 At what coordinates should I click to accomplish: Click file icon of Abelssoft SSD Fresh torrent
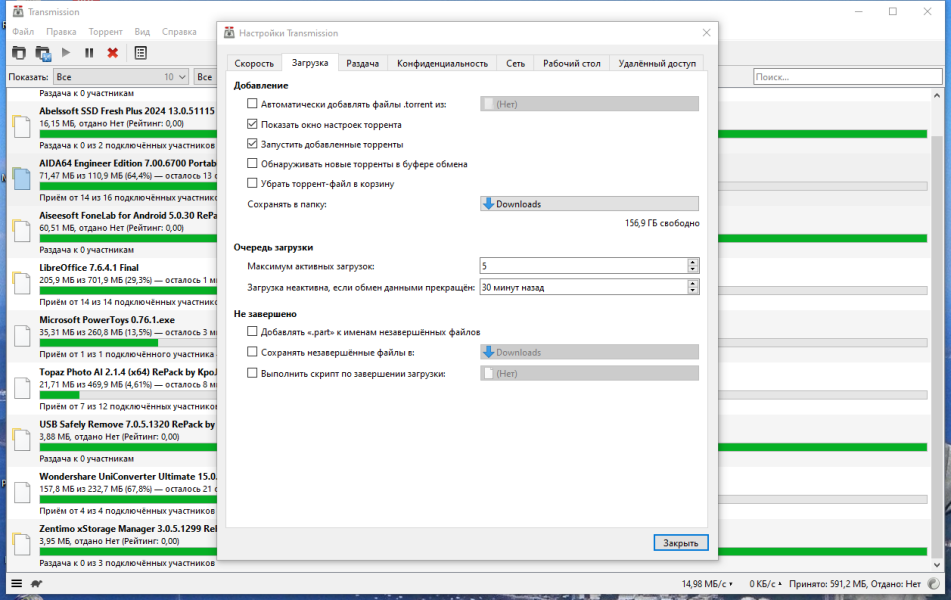coord(22,126)
